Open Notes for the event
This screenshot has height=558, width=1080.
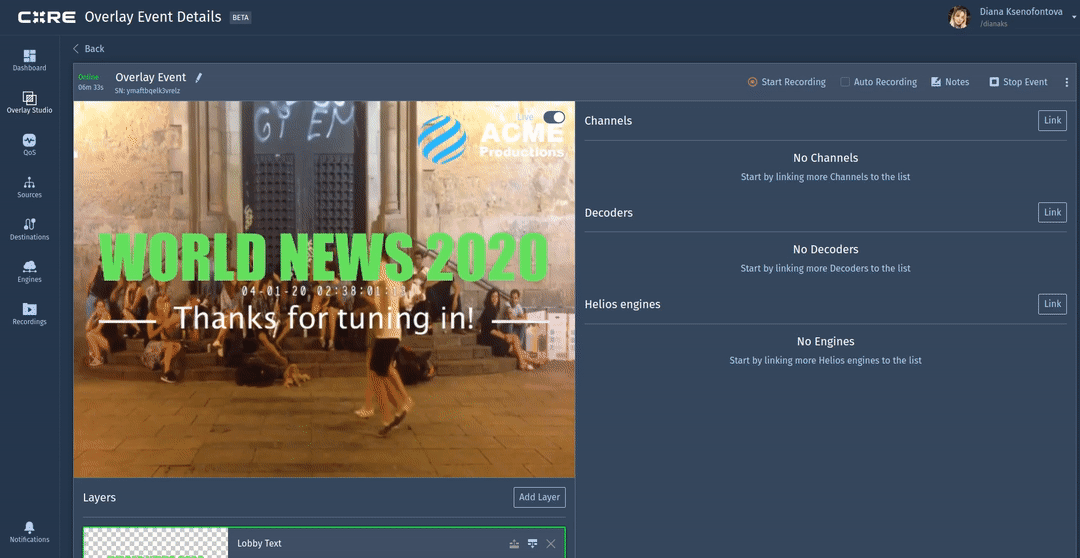point(950,82)
